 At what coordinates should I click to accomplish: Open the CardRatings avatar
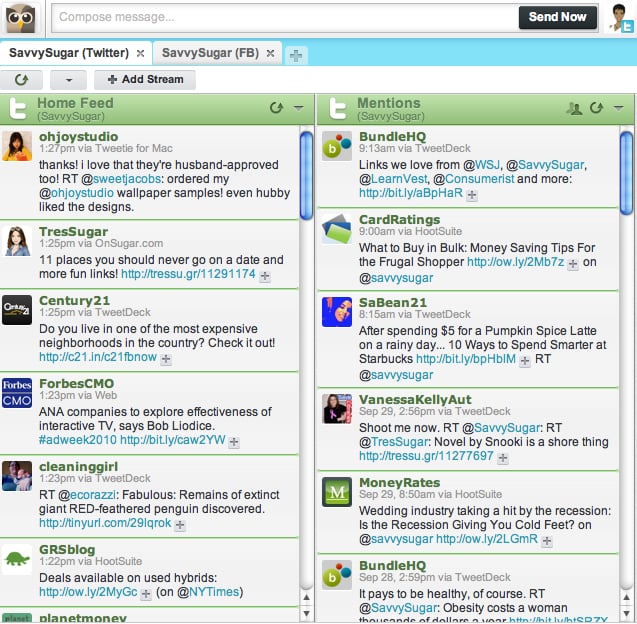click(x=337, y=229)
